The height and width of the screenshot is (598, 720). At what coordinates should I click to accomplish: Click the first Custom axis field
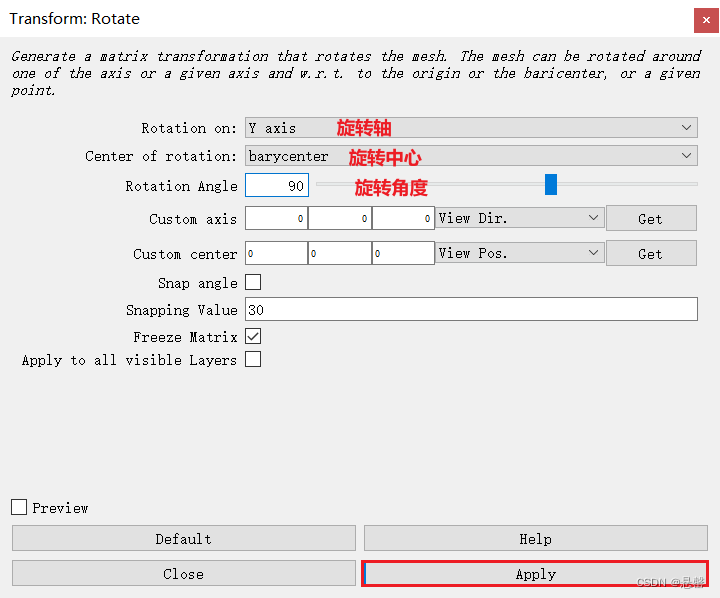pyautogui.click(x=276, y=219)
